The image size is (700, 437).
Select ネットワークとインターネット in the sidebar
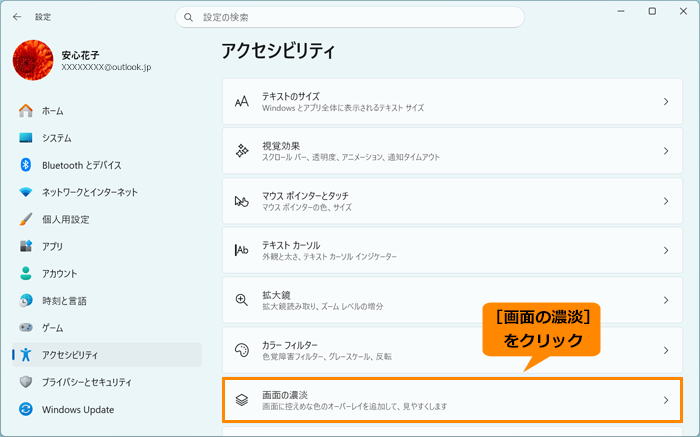[x=90, y=192]
